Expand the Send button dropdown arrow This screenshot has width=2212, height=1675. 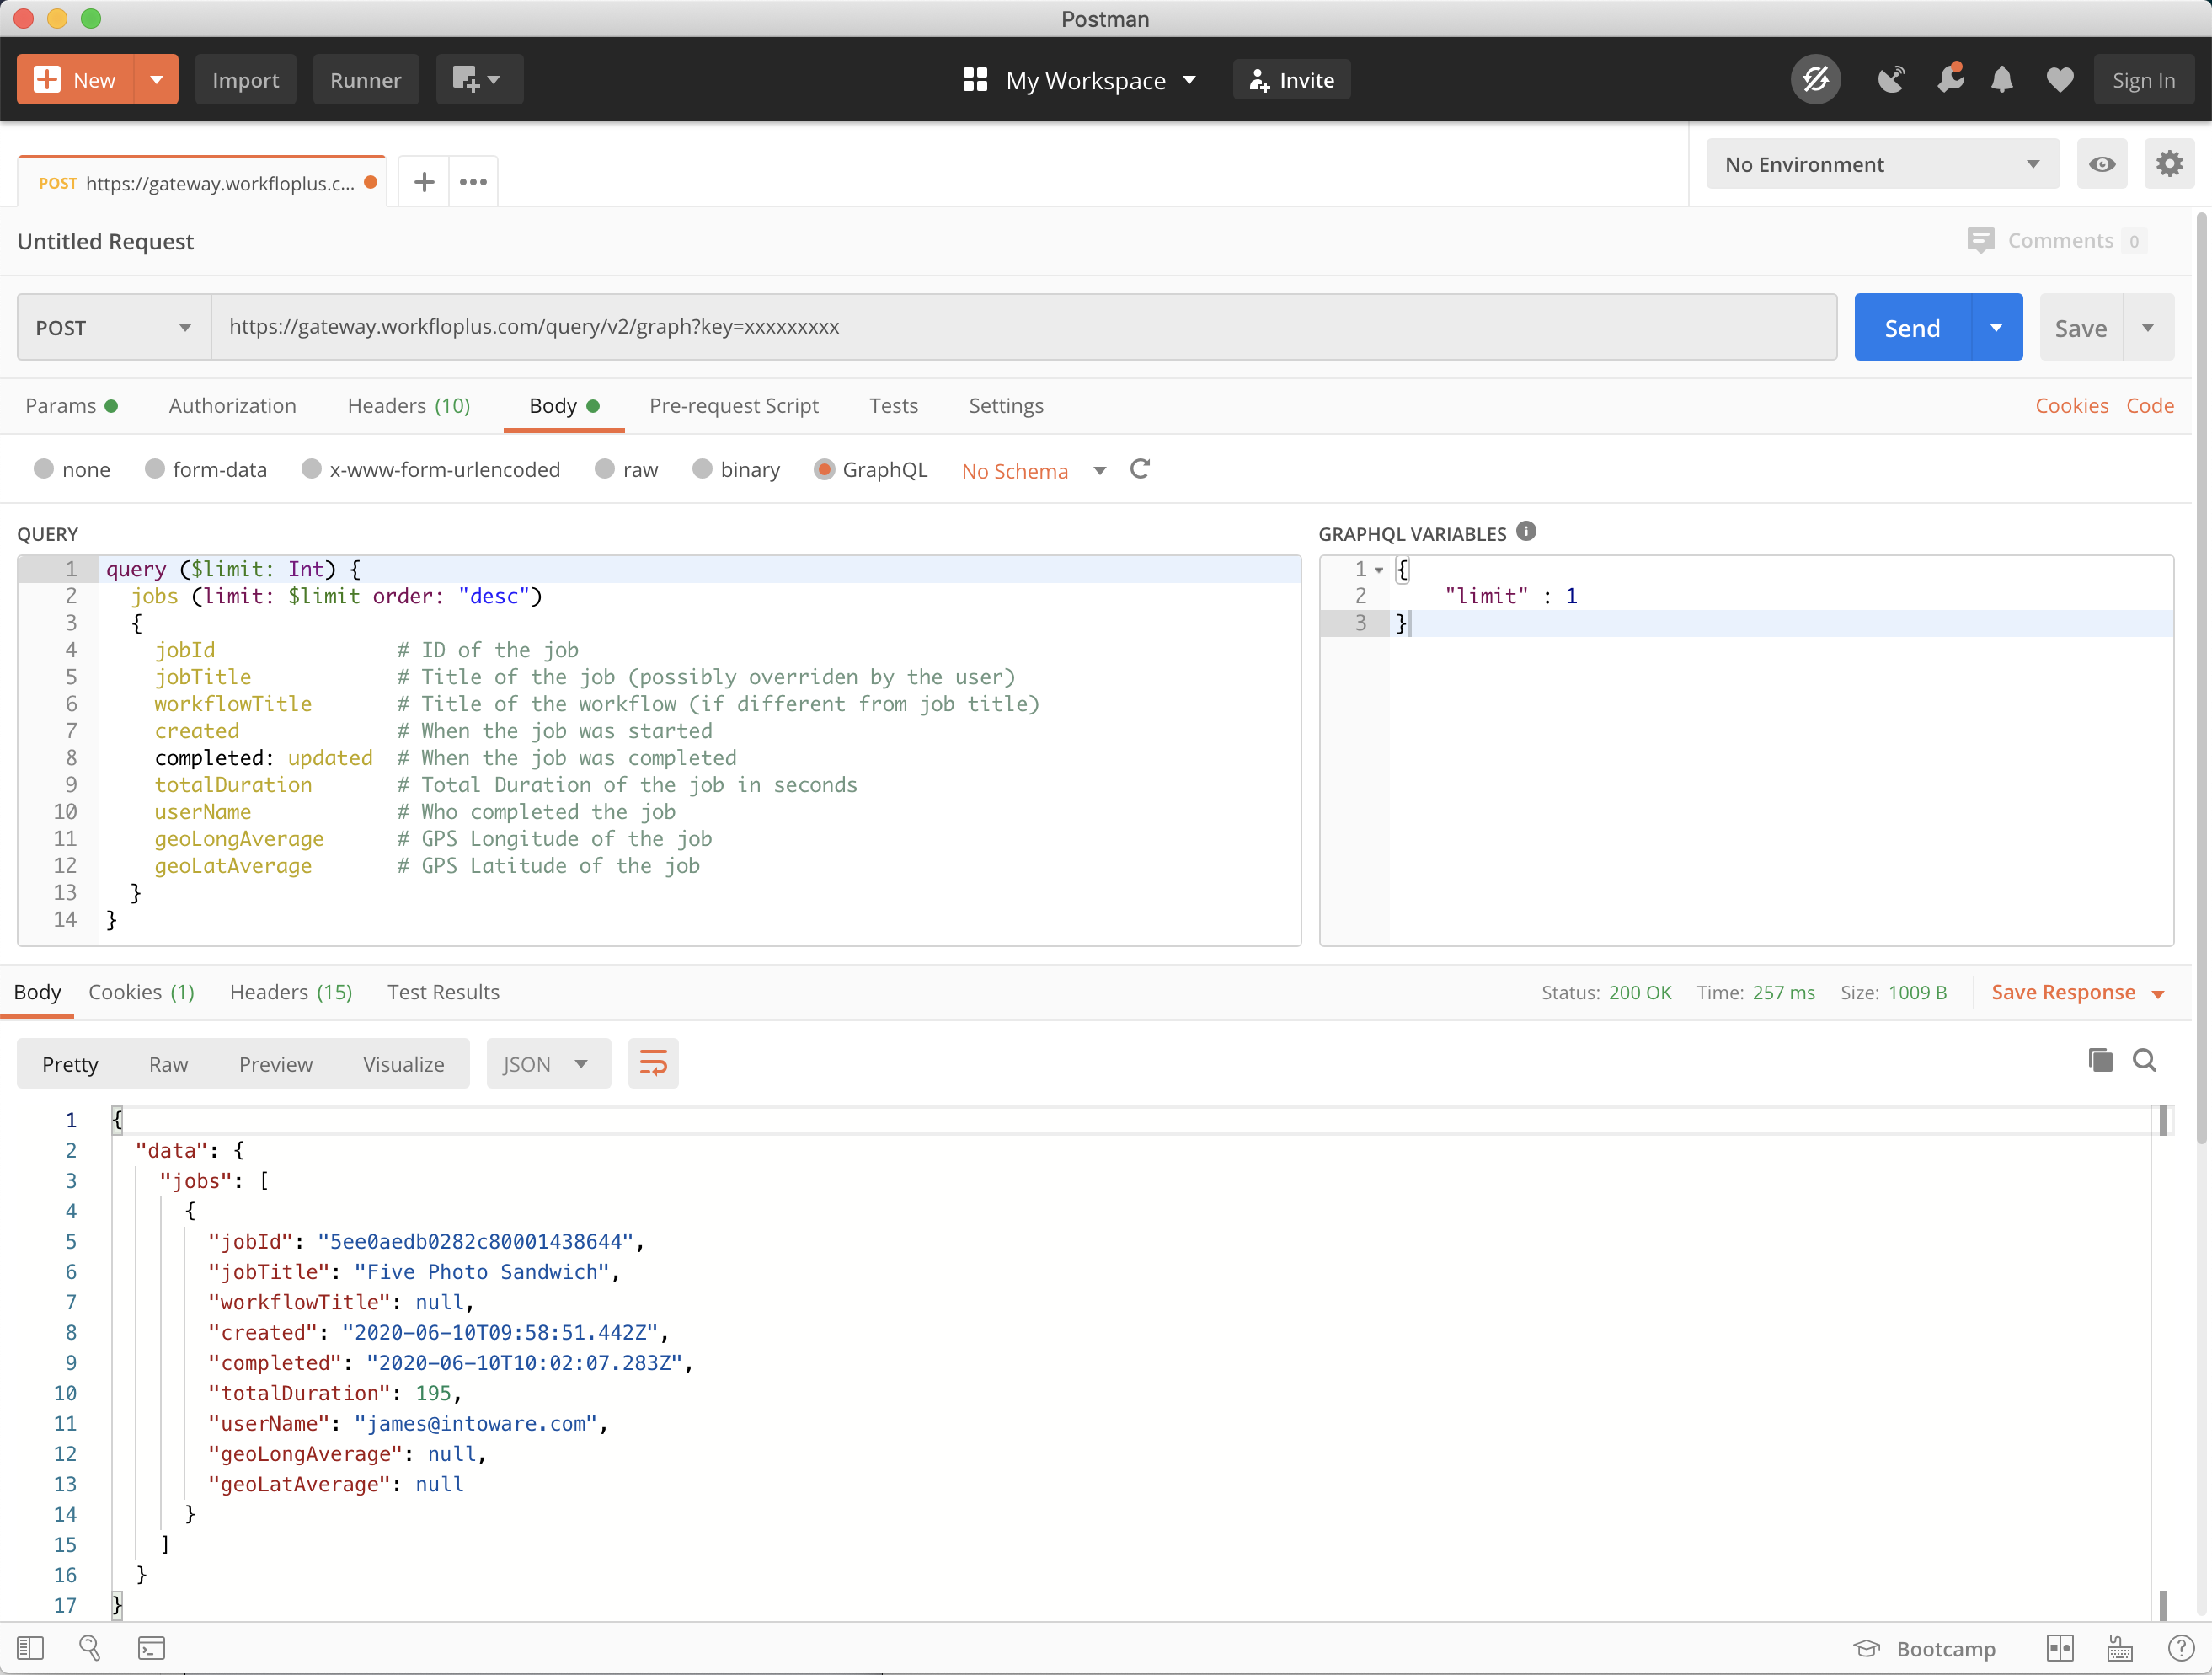1996,327
